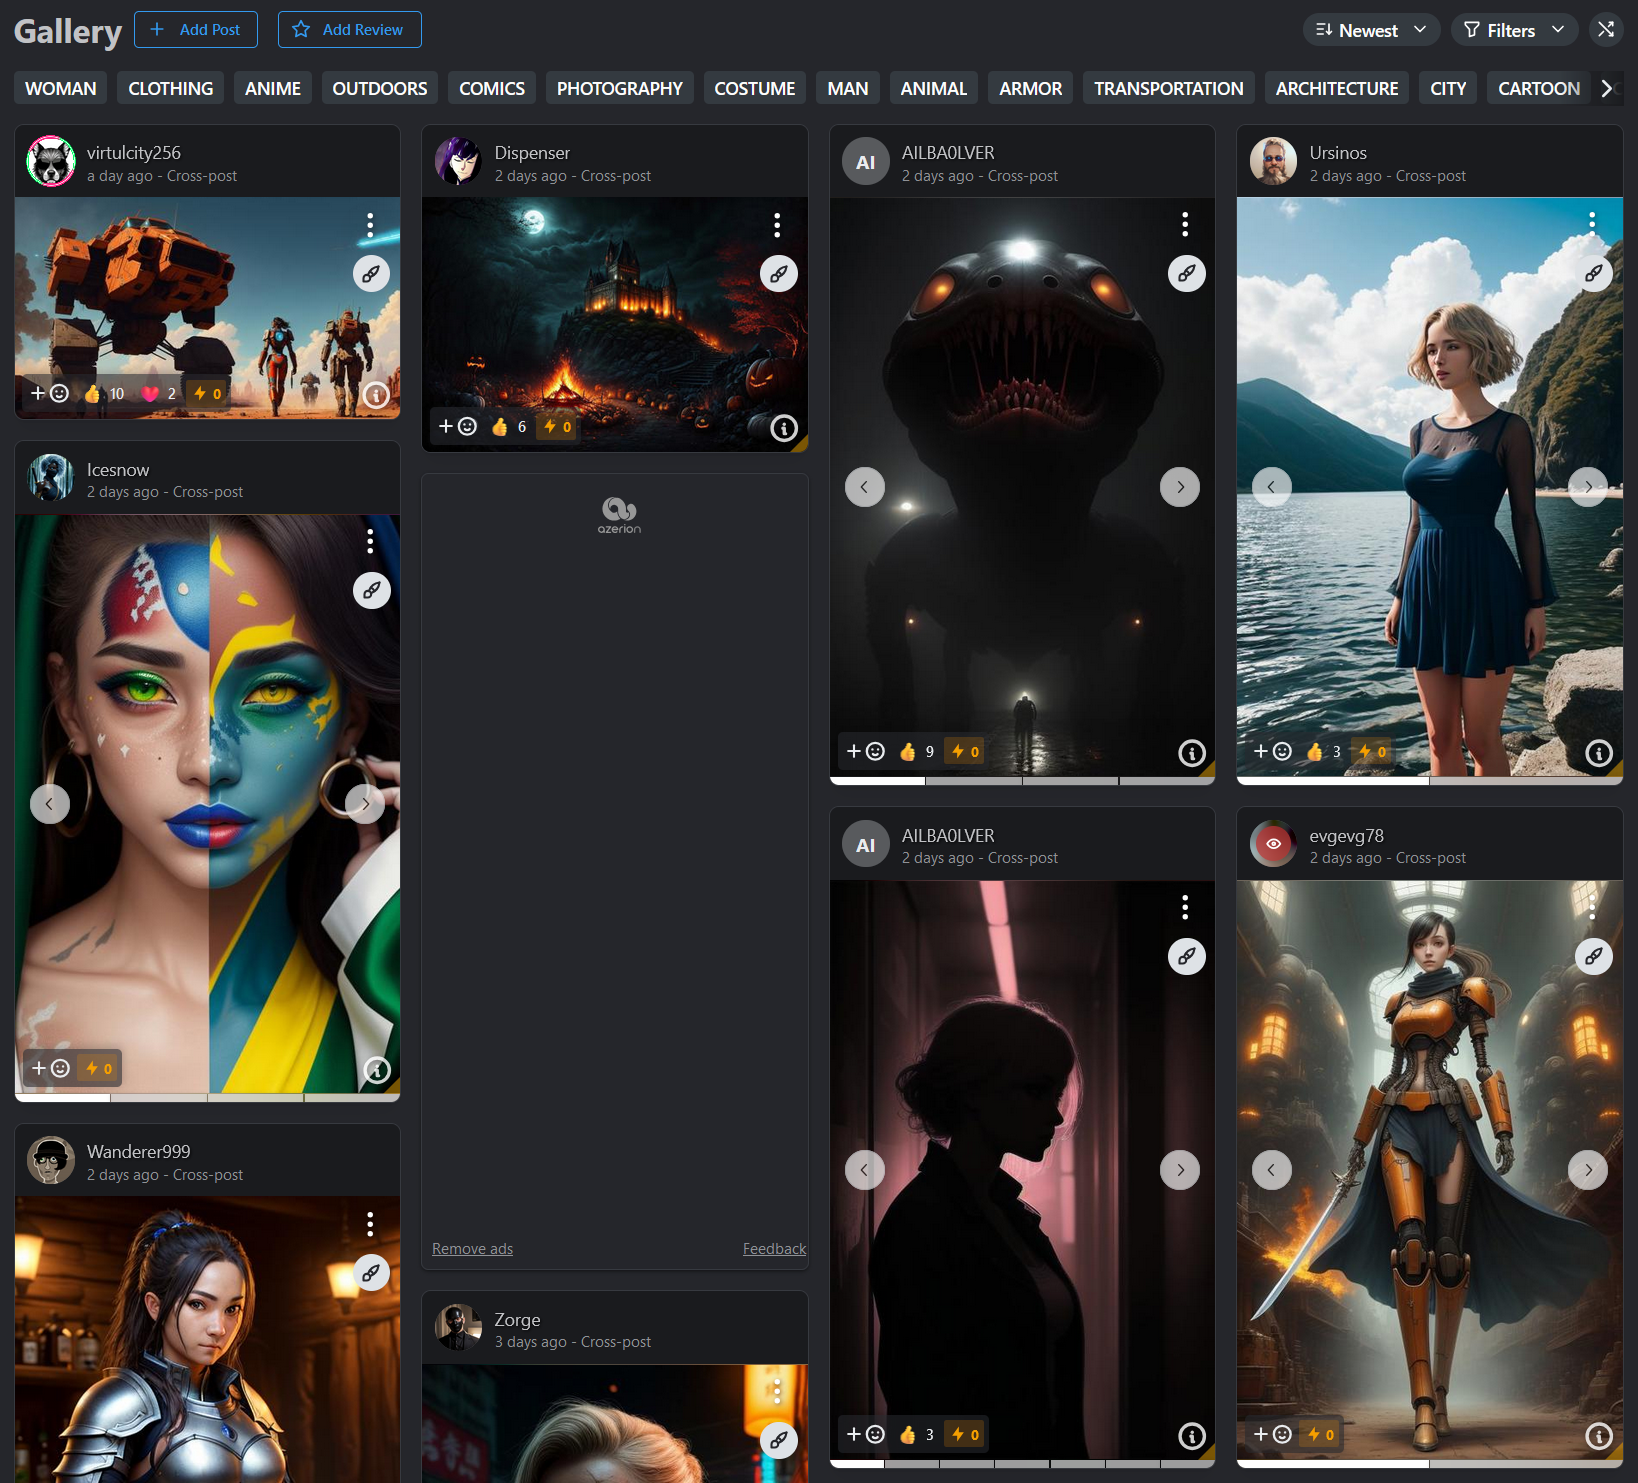
Task: Click the Add Post button
Action: [x=196, y=30]
